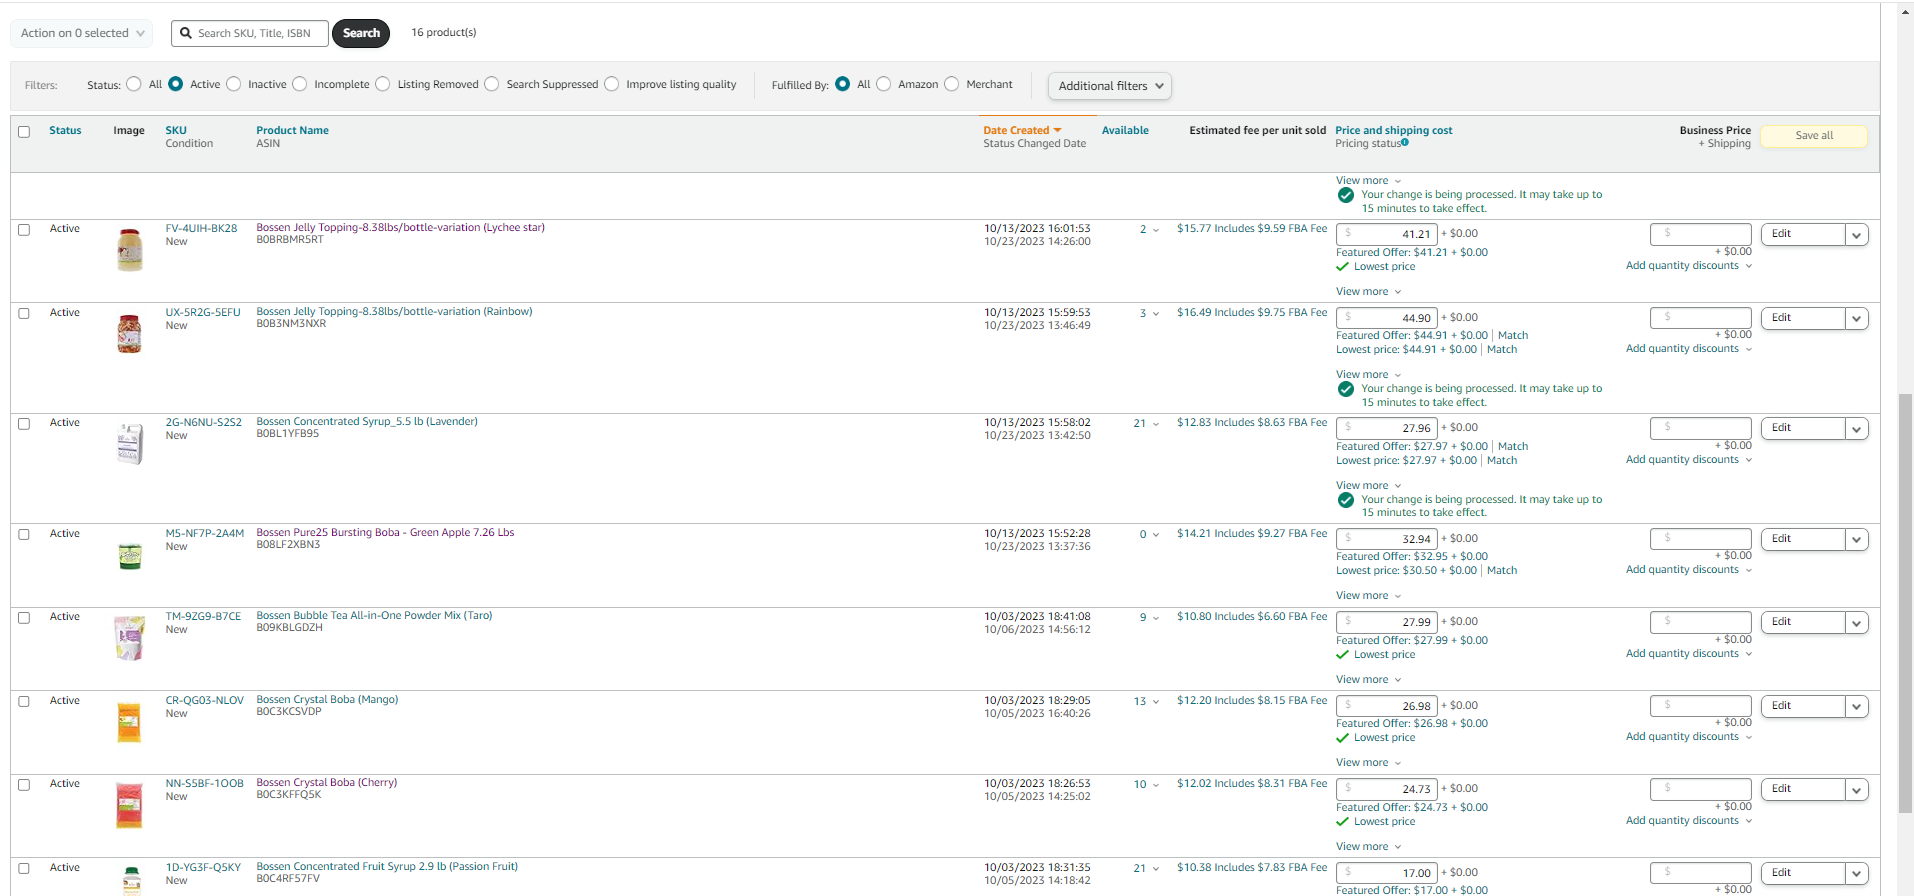The image size is (1914, 896).
Task: Filter by Fulfilled By Amazon
Action: [884, 84]
